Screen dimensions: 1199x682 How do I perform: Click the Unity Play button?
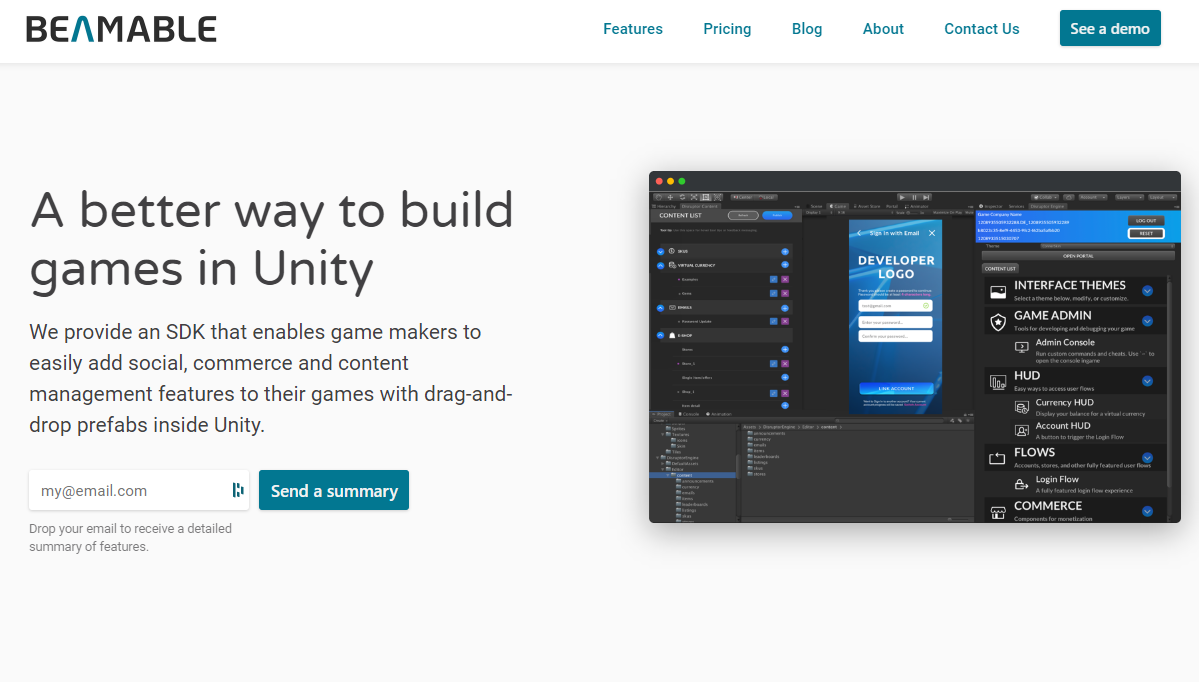tap(902, 197)
